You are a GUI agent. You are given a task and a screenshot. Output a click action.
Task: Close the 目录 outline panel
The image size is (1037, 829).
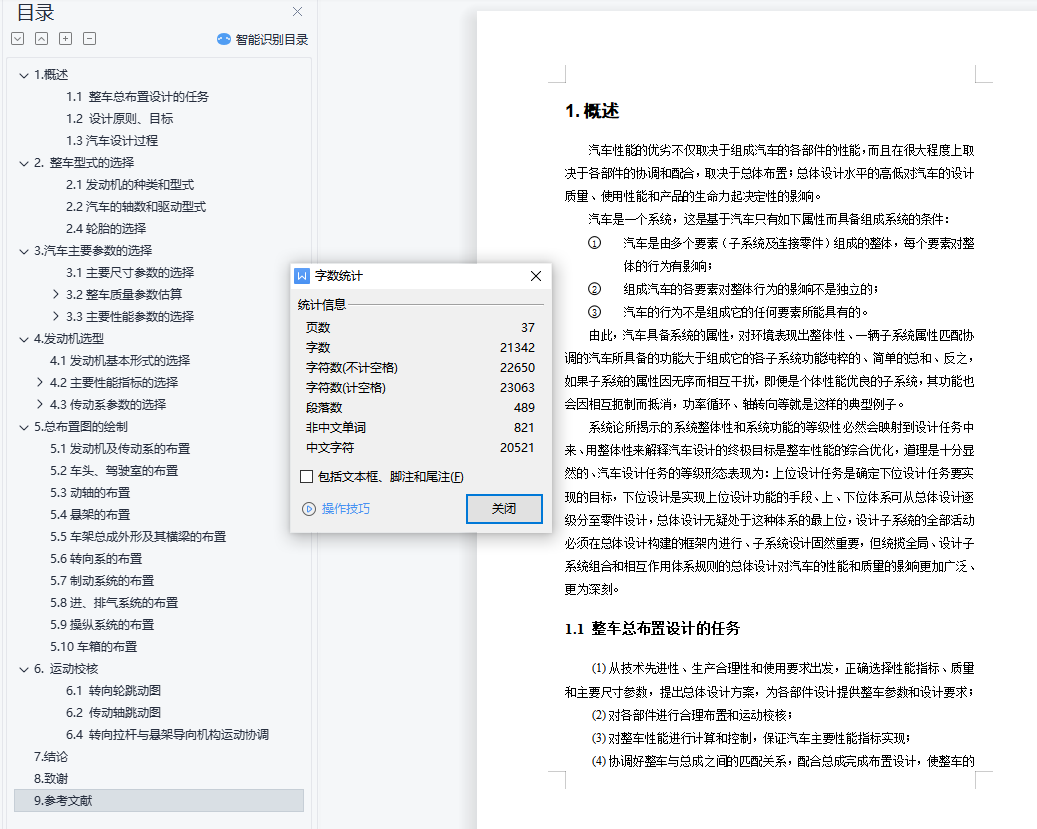click(297, 12)
